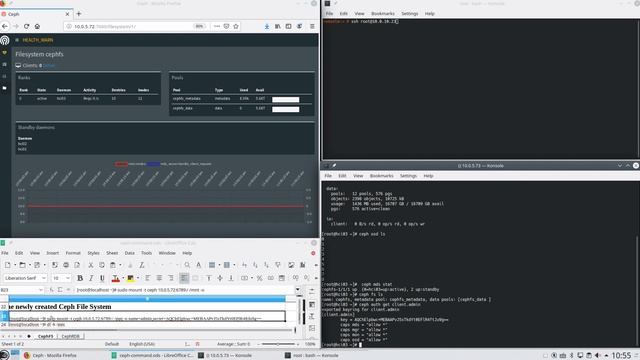Open the Firefox downloads panel
Screen dimensions: 640x360
[267, 26]
